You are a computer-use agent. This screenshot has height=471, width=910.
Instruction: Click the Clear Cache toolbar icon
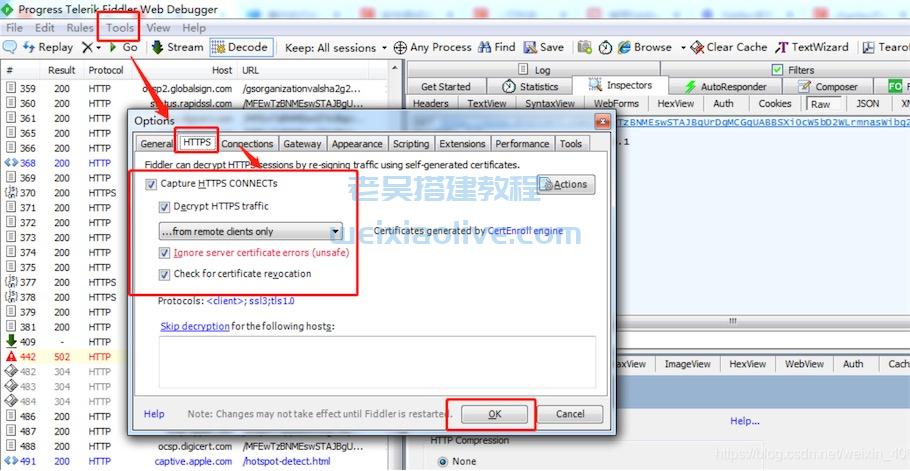point(697,47)
